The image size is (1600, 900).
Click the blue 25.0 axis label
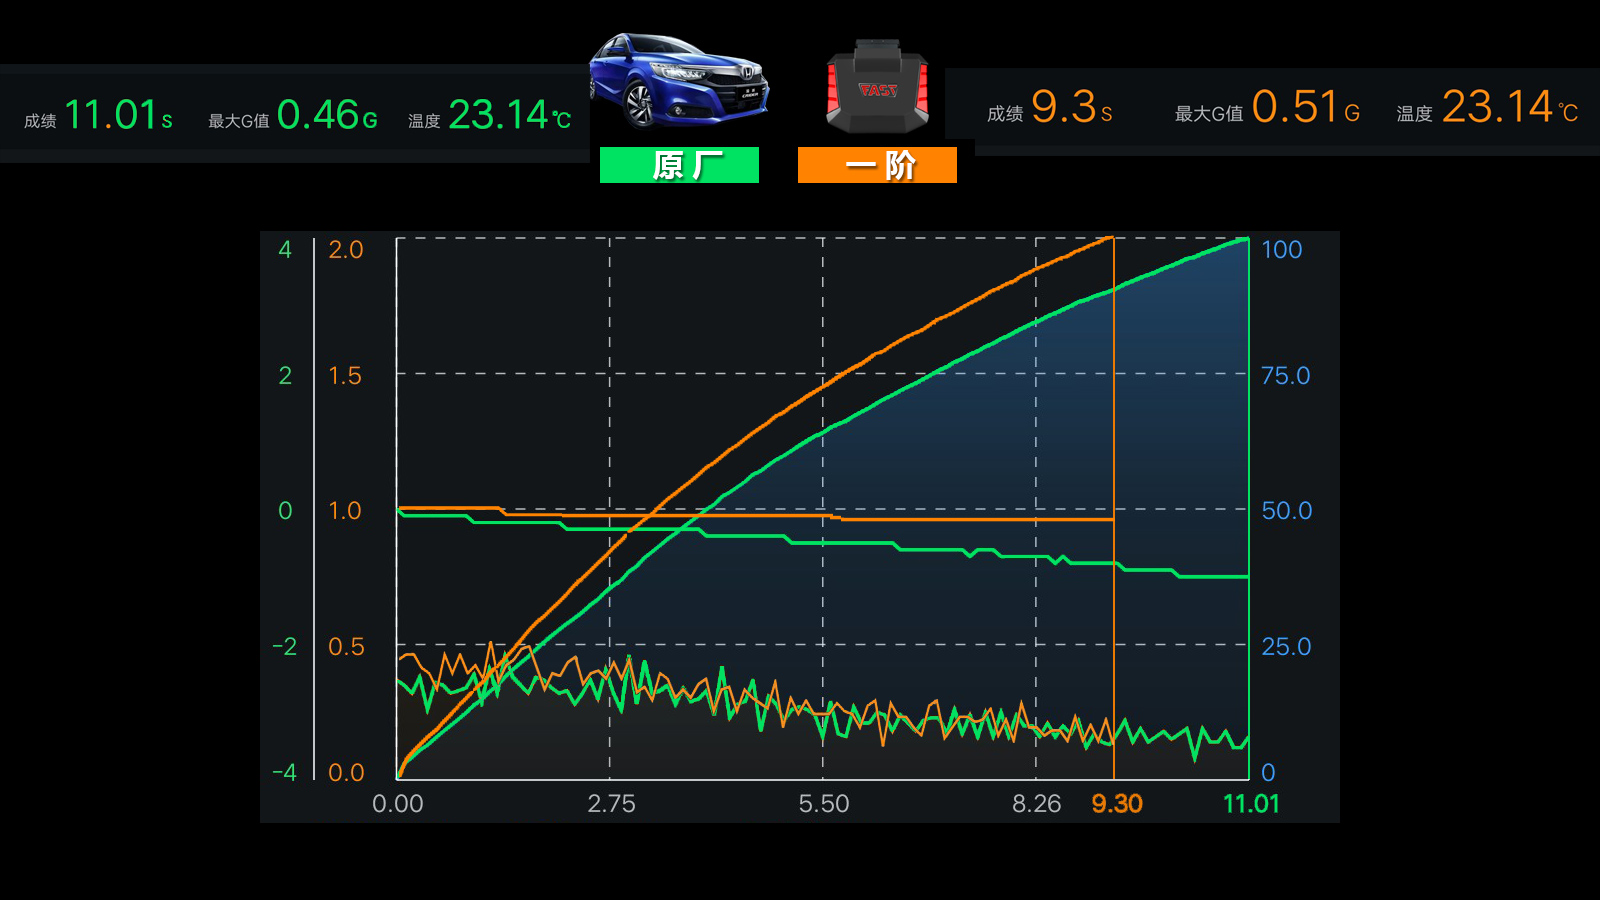pyautogui.click(x=1286, y=647)
